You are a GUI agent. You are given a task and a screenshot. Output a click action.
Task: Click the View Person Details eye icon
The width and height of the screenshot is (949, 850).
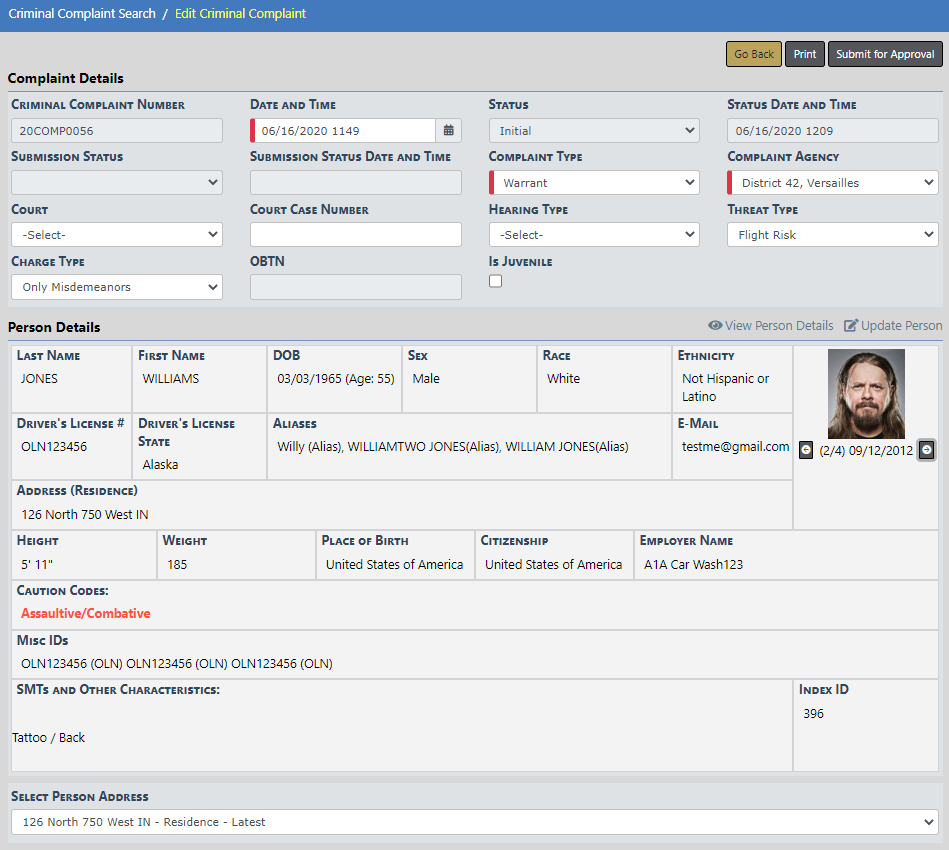click(715, 326)
